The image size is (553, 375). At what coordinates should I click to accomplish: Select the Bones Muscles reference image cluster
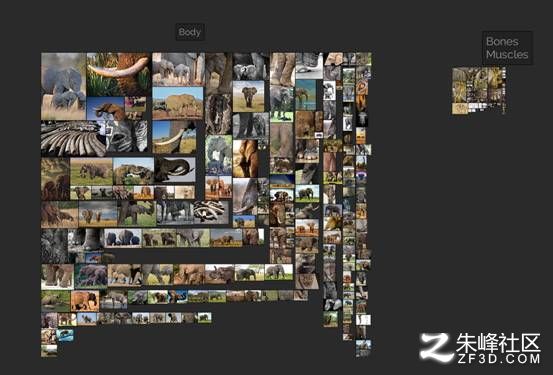479,91
